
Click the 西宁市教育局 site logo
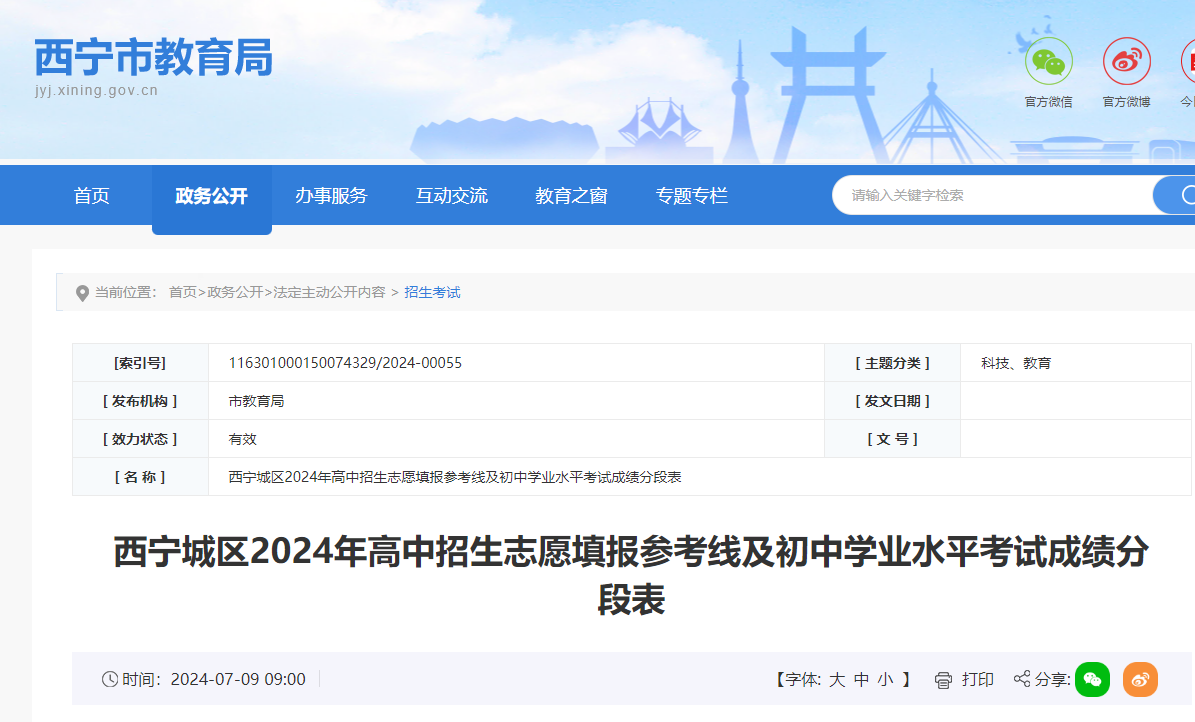[x=153, y=58]
